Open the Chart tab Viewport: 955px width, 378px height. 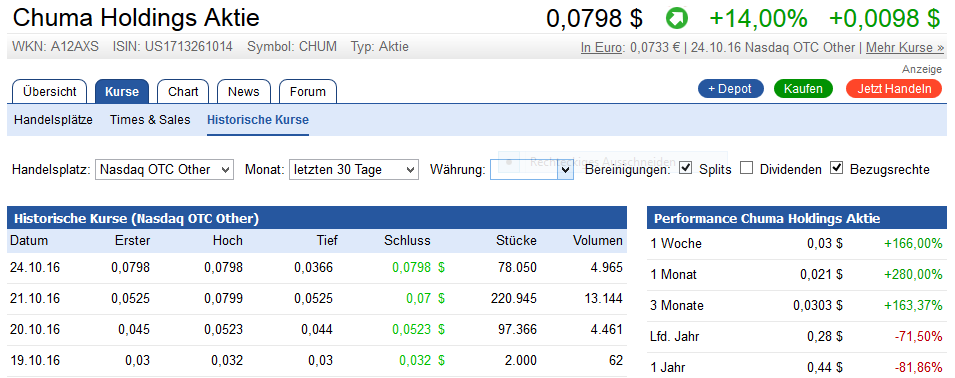coord(183,91)
